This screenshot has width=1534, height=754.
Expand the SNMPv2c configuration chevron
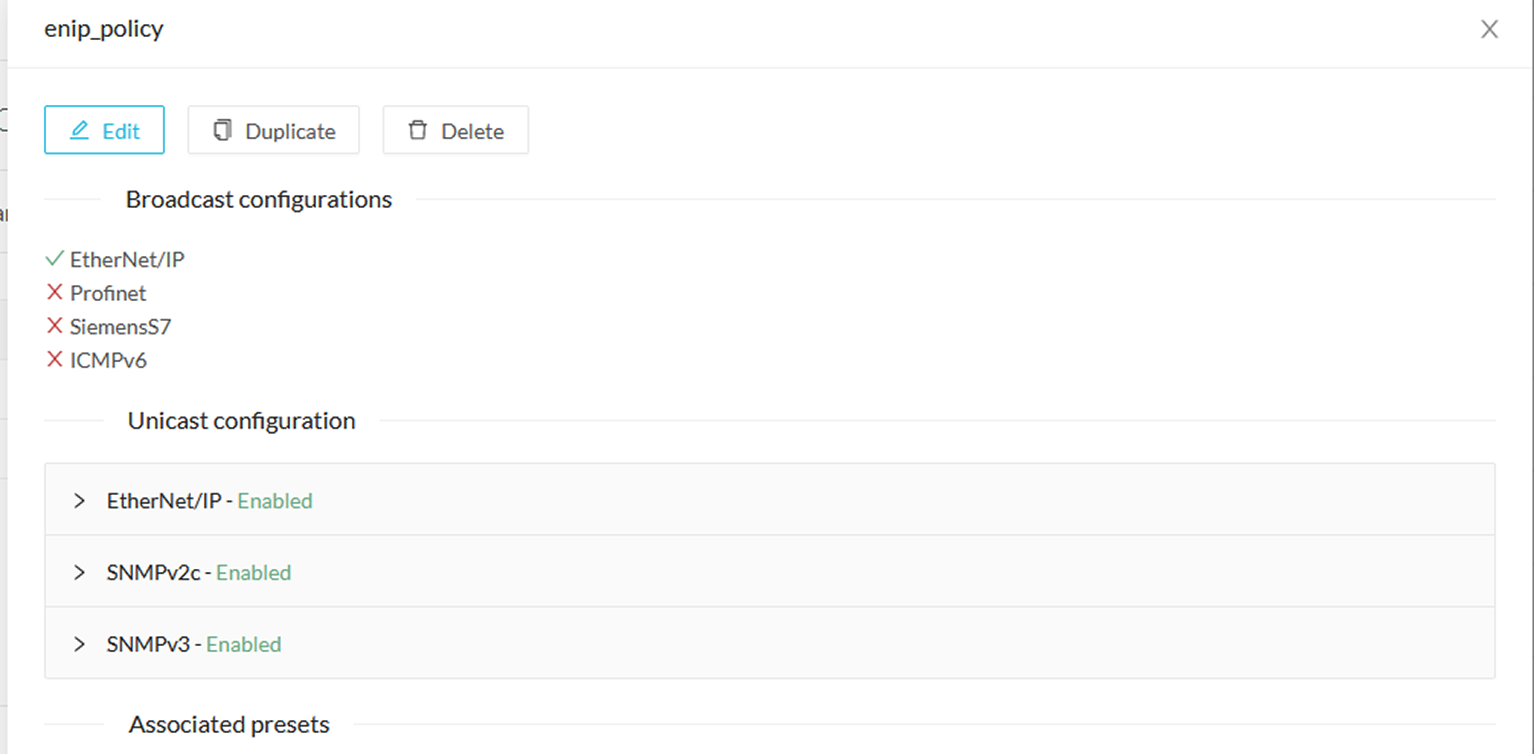(80, 572)
